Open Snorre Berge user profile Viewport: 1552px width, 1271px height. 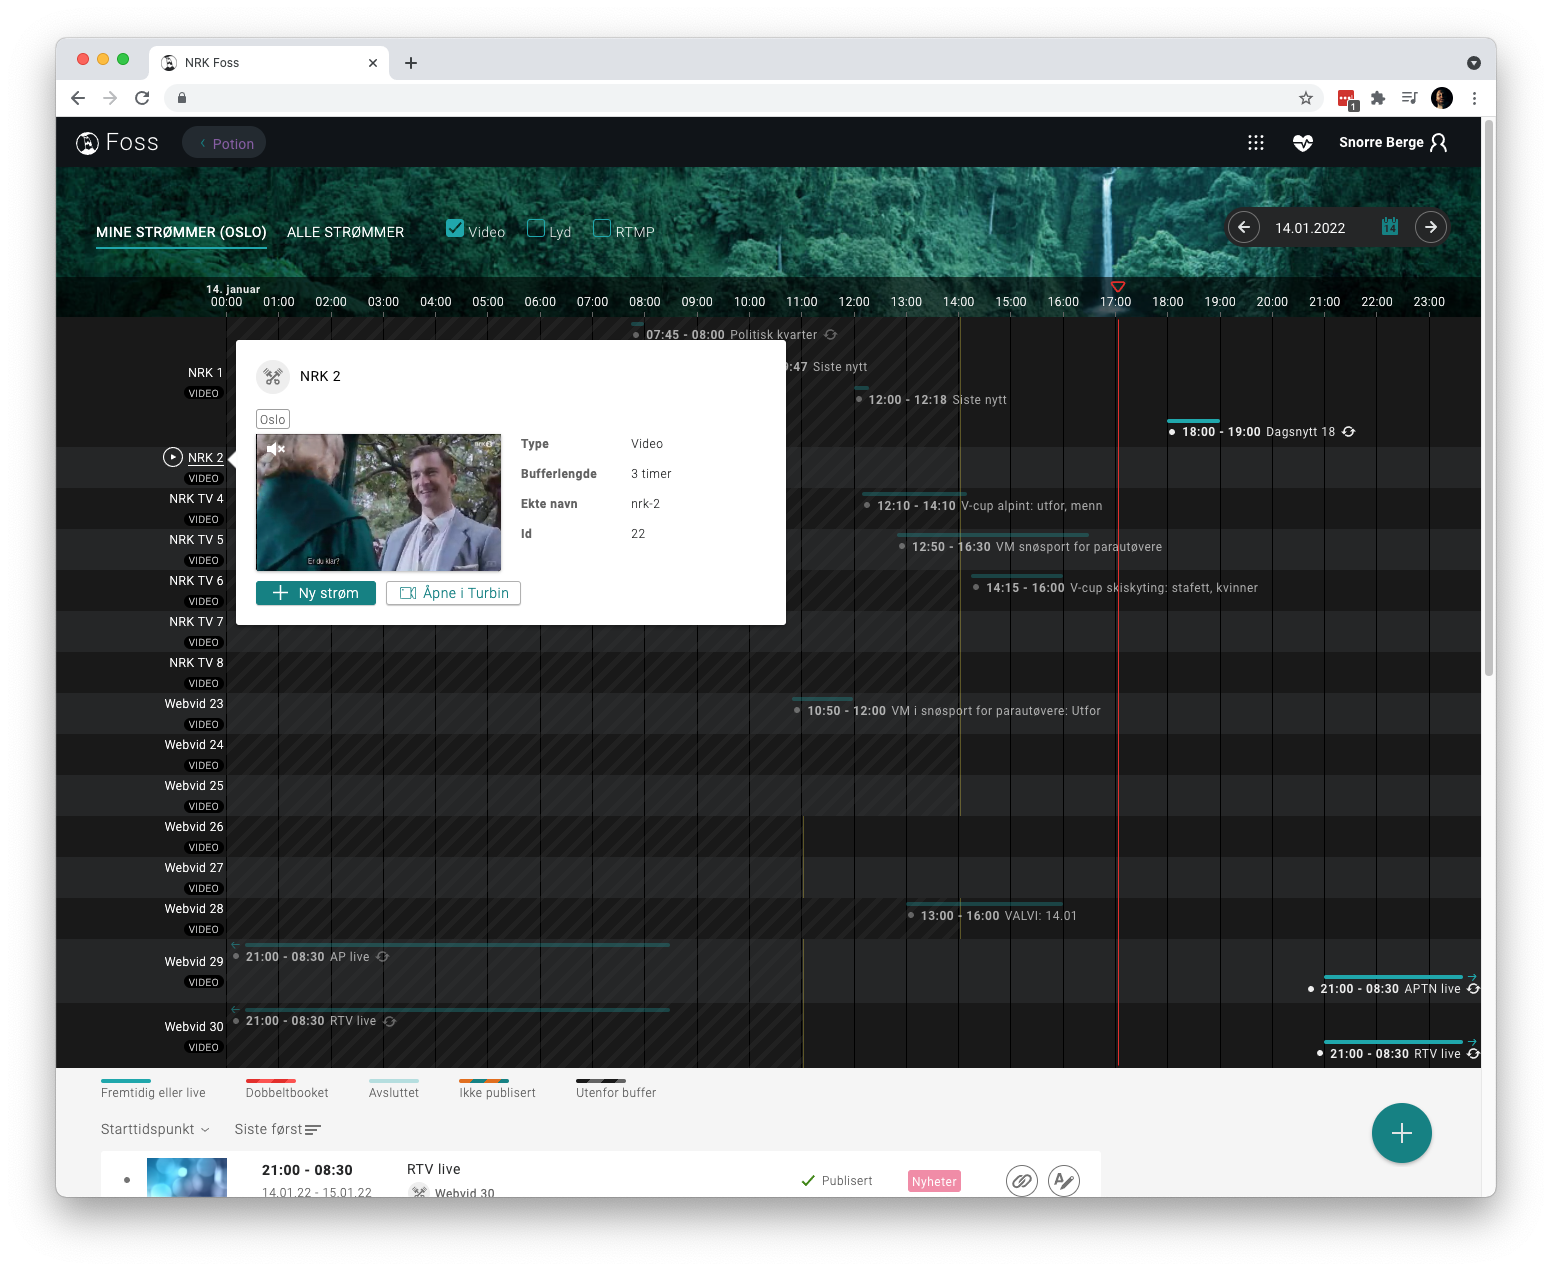coord(1393,143)
